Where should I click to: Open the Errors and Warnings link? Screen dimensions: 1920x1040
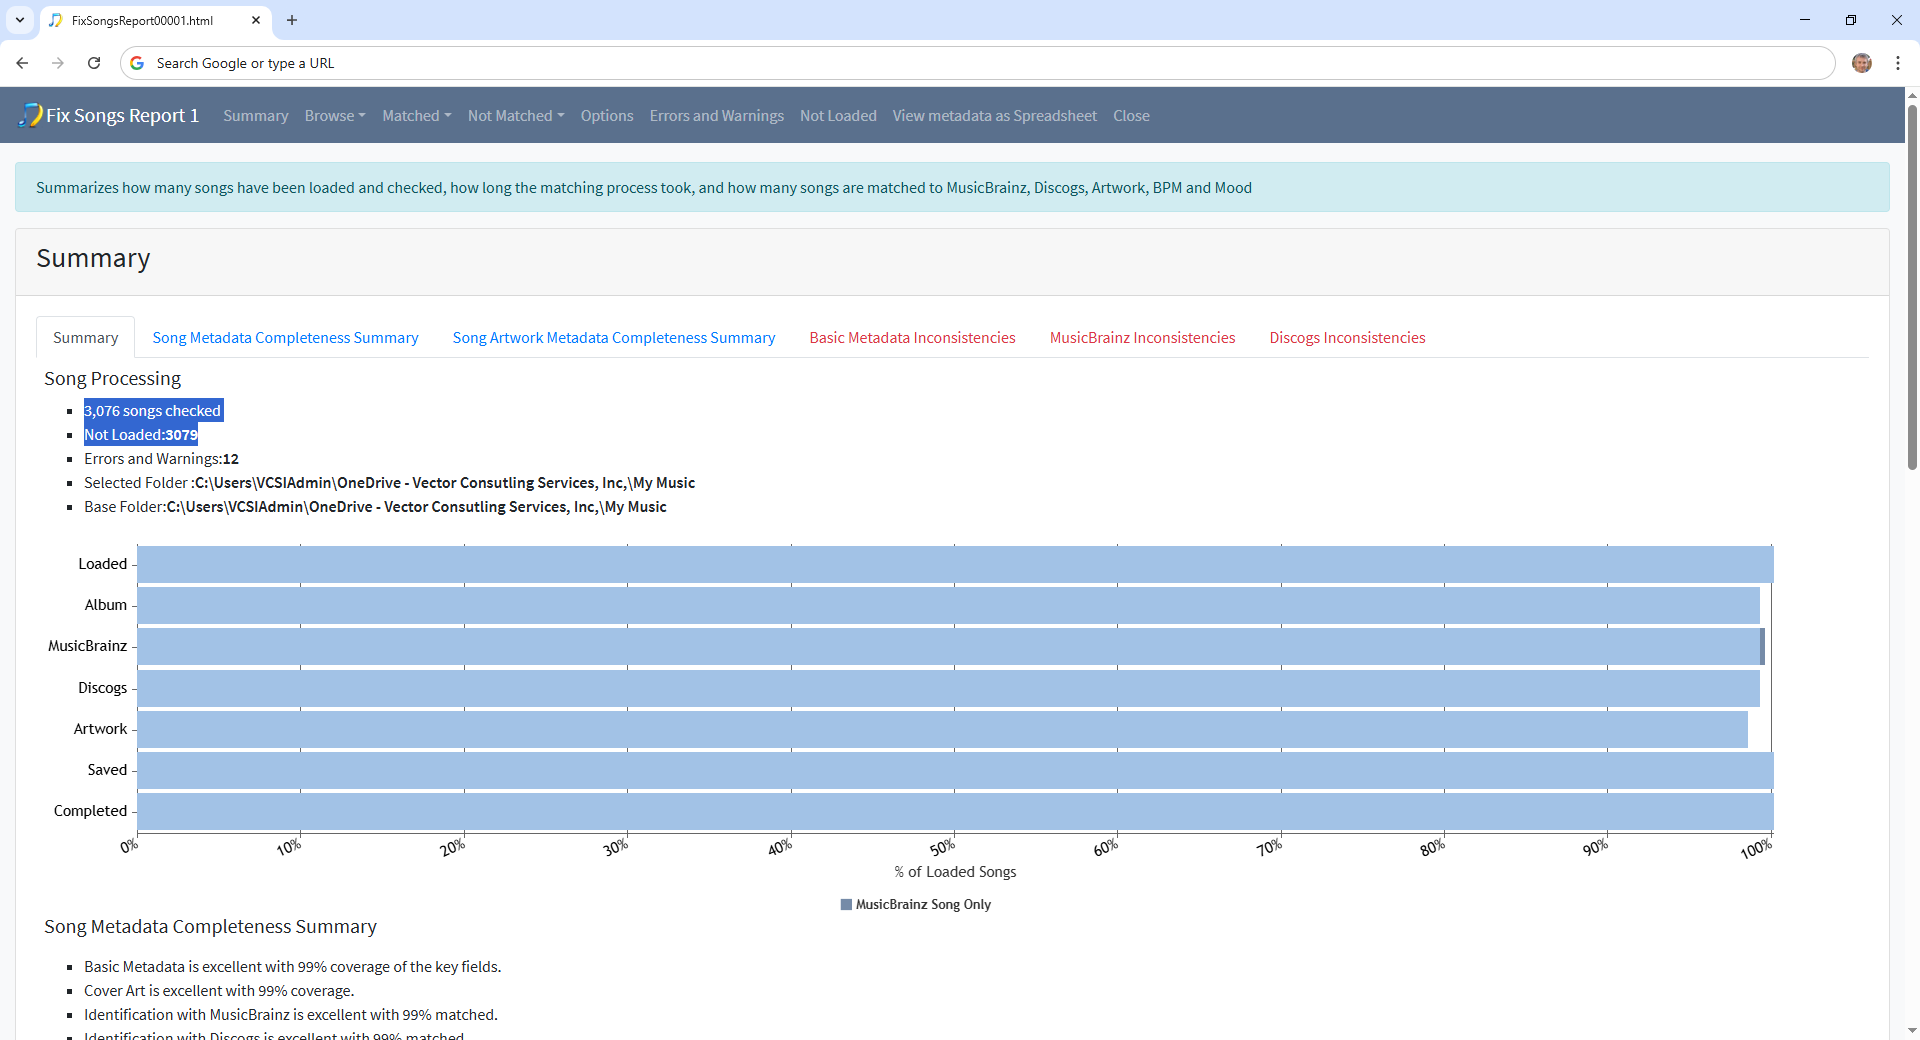(x=716, y=116)
